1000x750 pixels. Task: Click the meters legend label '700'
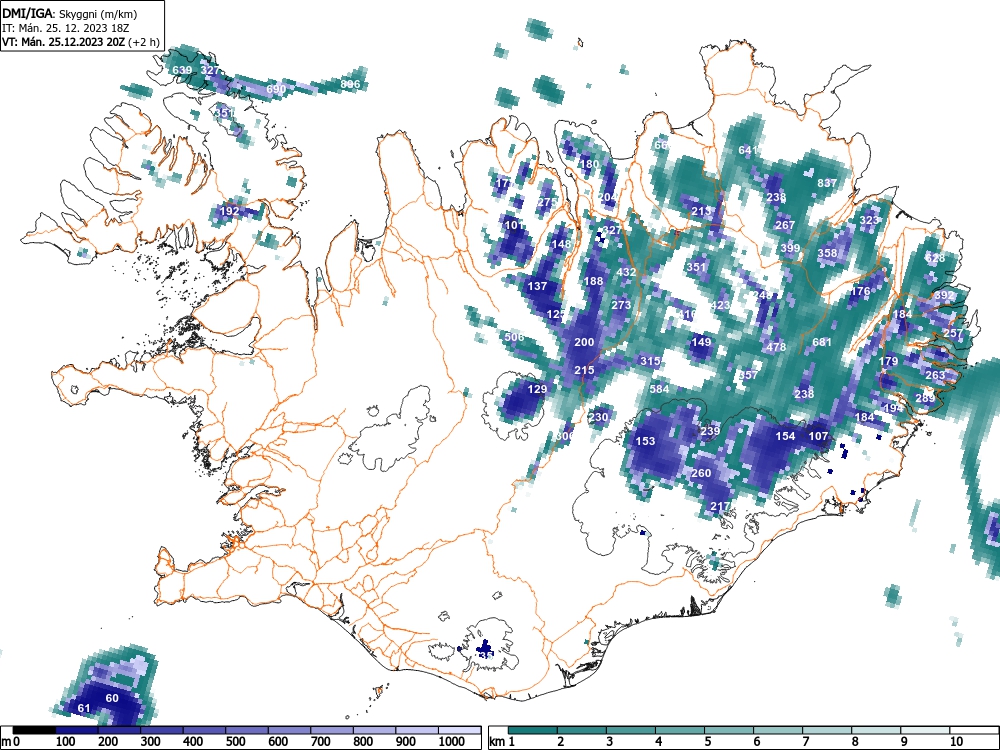(x=321, y=742)
